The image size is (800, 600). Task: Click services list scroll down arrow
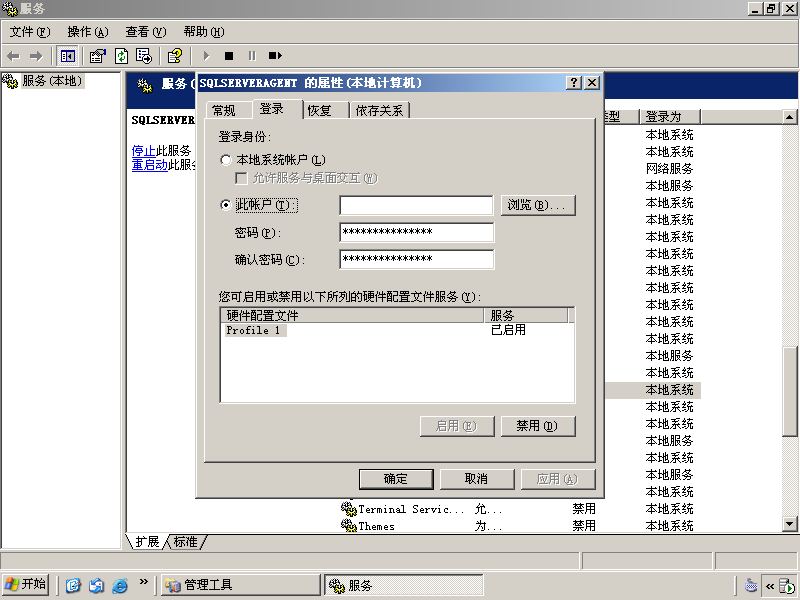[790, 524]
